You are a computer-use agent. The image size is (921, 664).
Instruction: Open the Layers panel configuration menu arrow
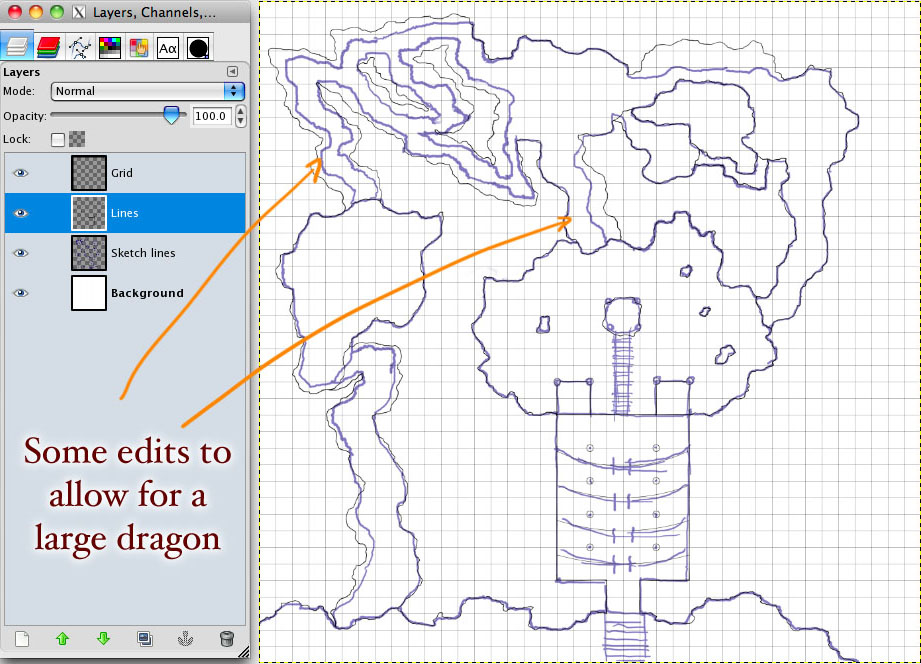[x=232, y=72]
